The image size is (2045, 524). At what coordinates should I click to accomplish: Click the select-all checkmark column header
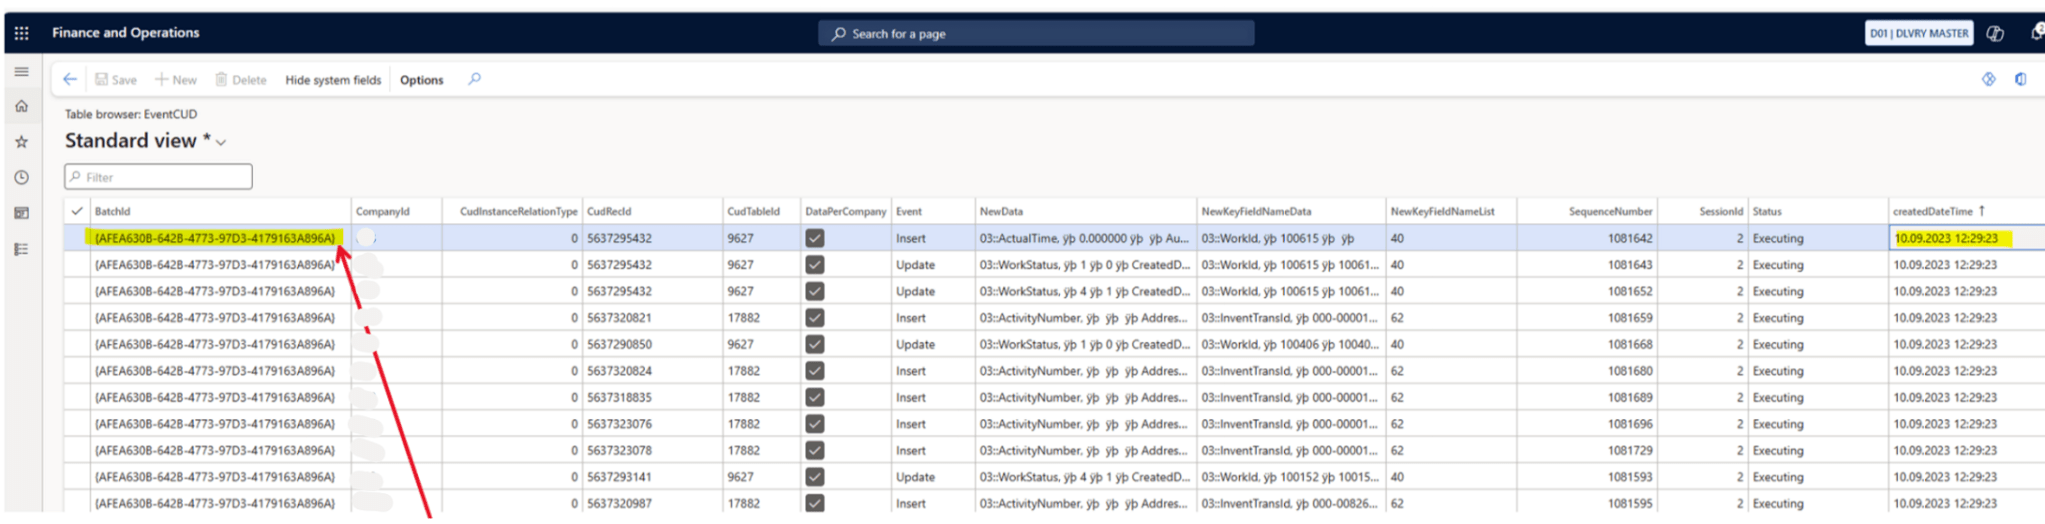77,211
